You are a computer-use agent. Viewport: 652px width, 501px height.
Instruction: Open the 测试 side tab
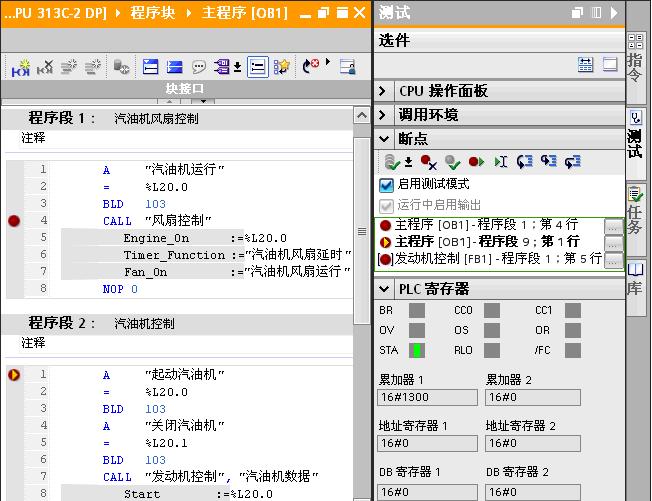click(x=635, y=143)
